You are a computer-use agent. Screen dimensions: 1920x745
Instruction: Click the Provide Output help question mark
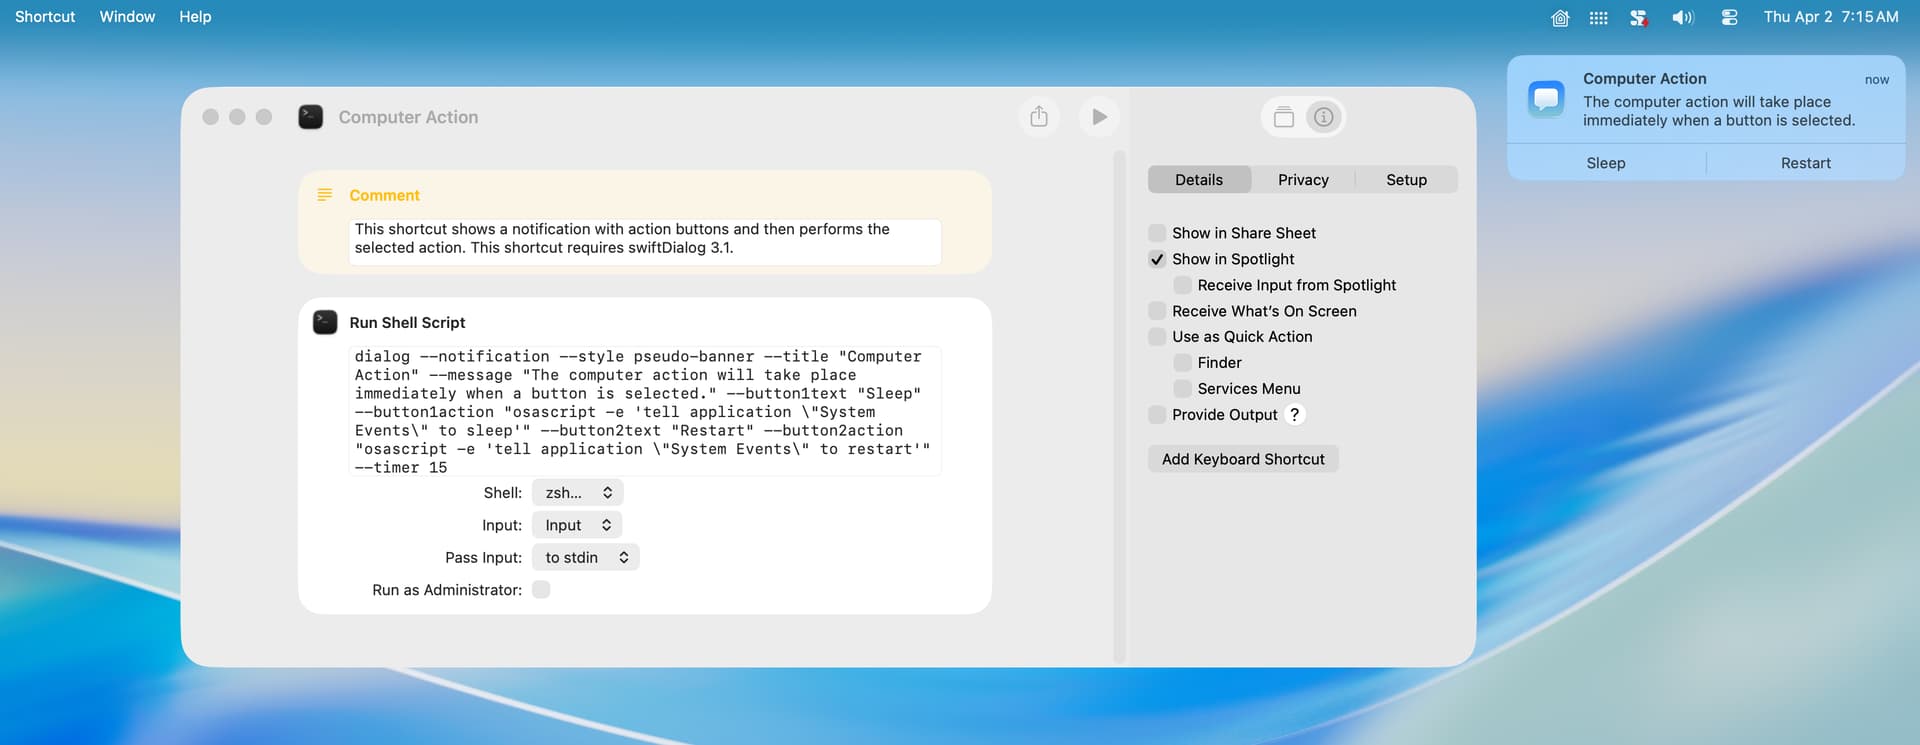1294,415
